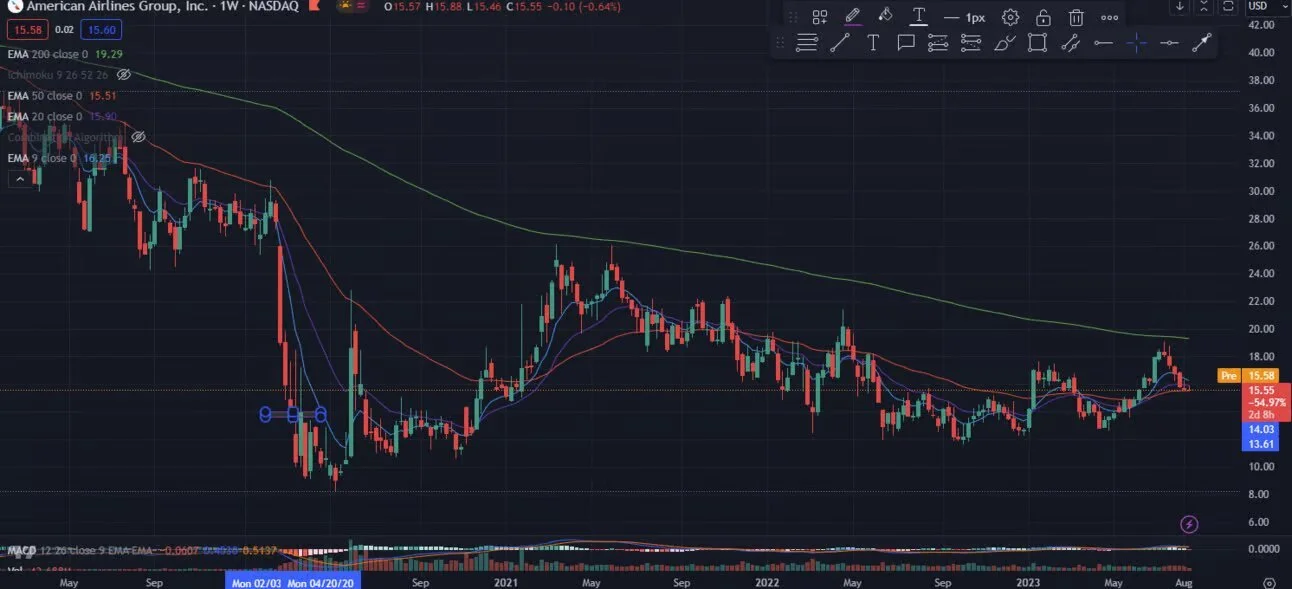Delete the drawing with the trash icon
Screen dimensions: 1292x589
point(1076,17)
